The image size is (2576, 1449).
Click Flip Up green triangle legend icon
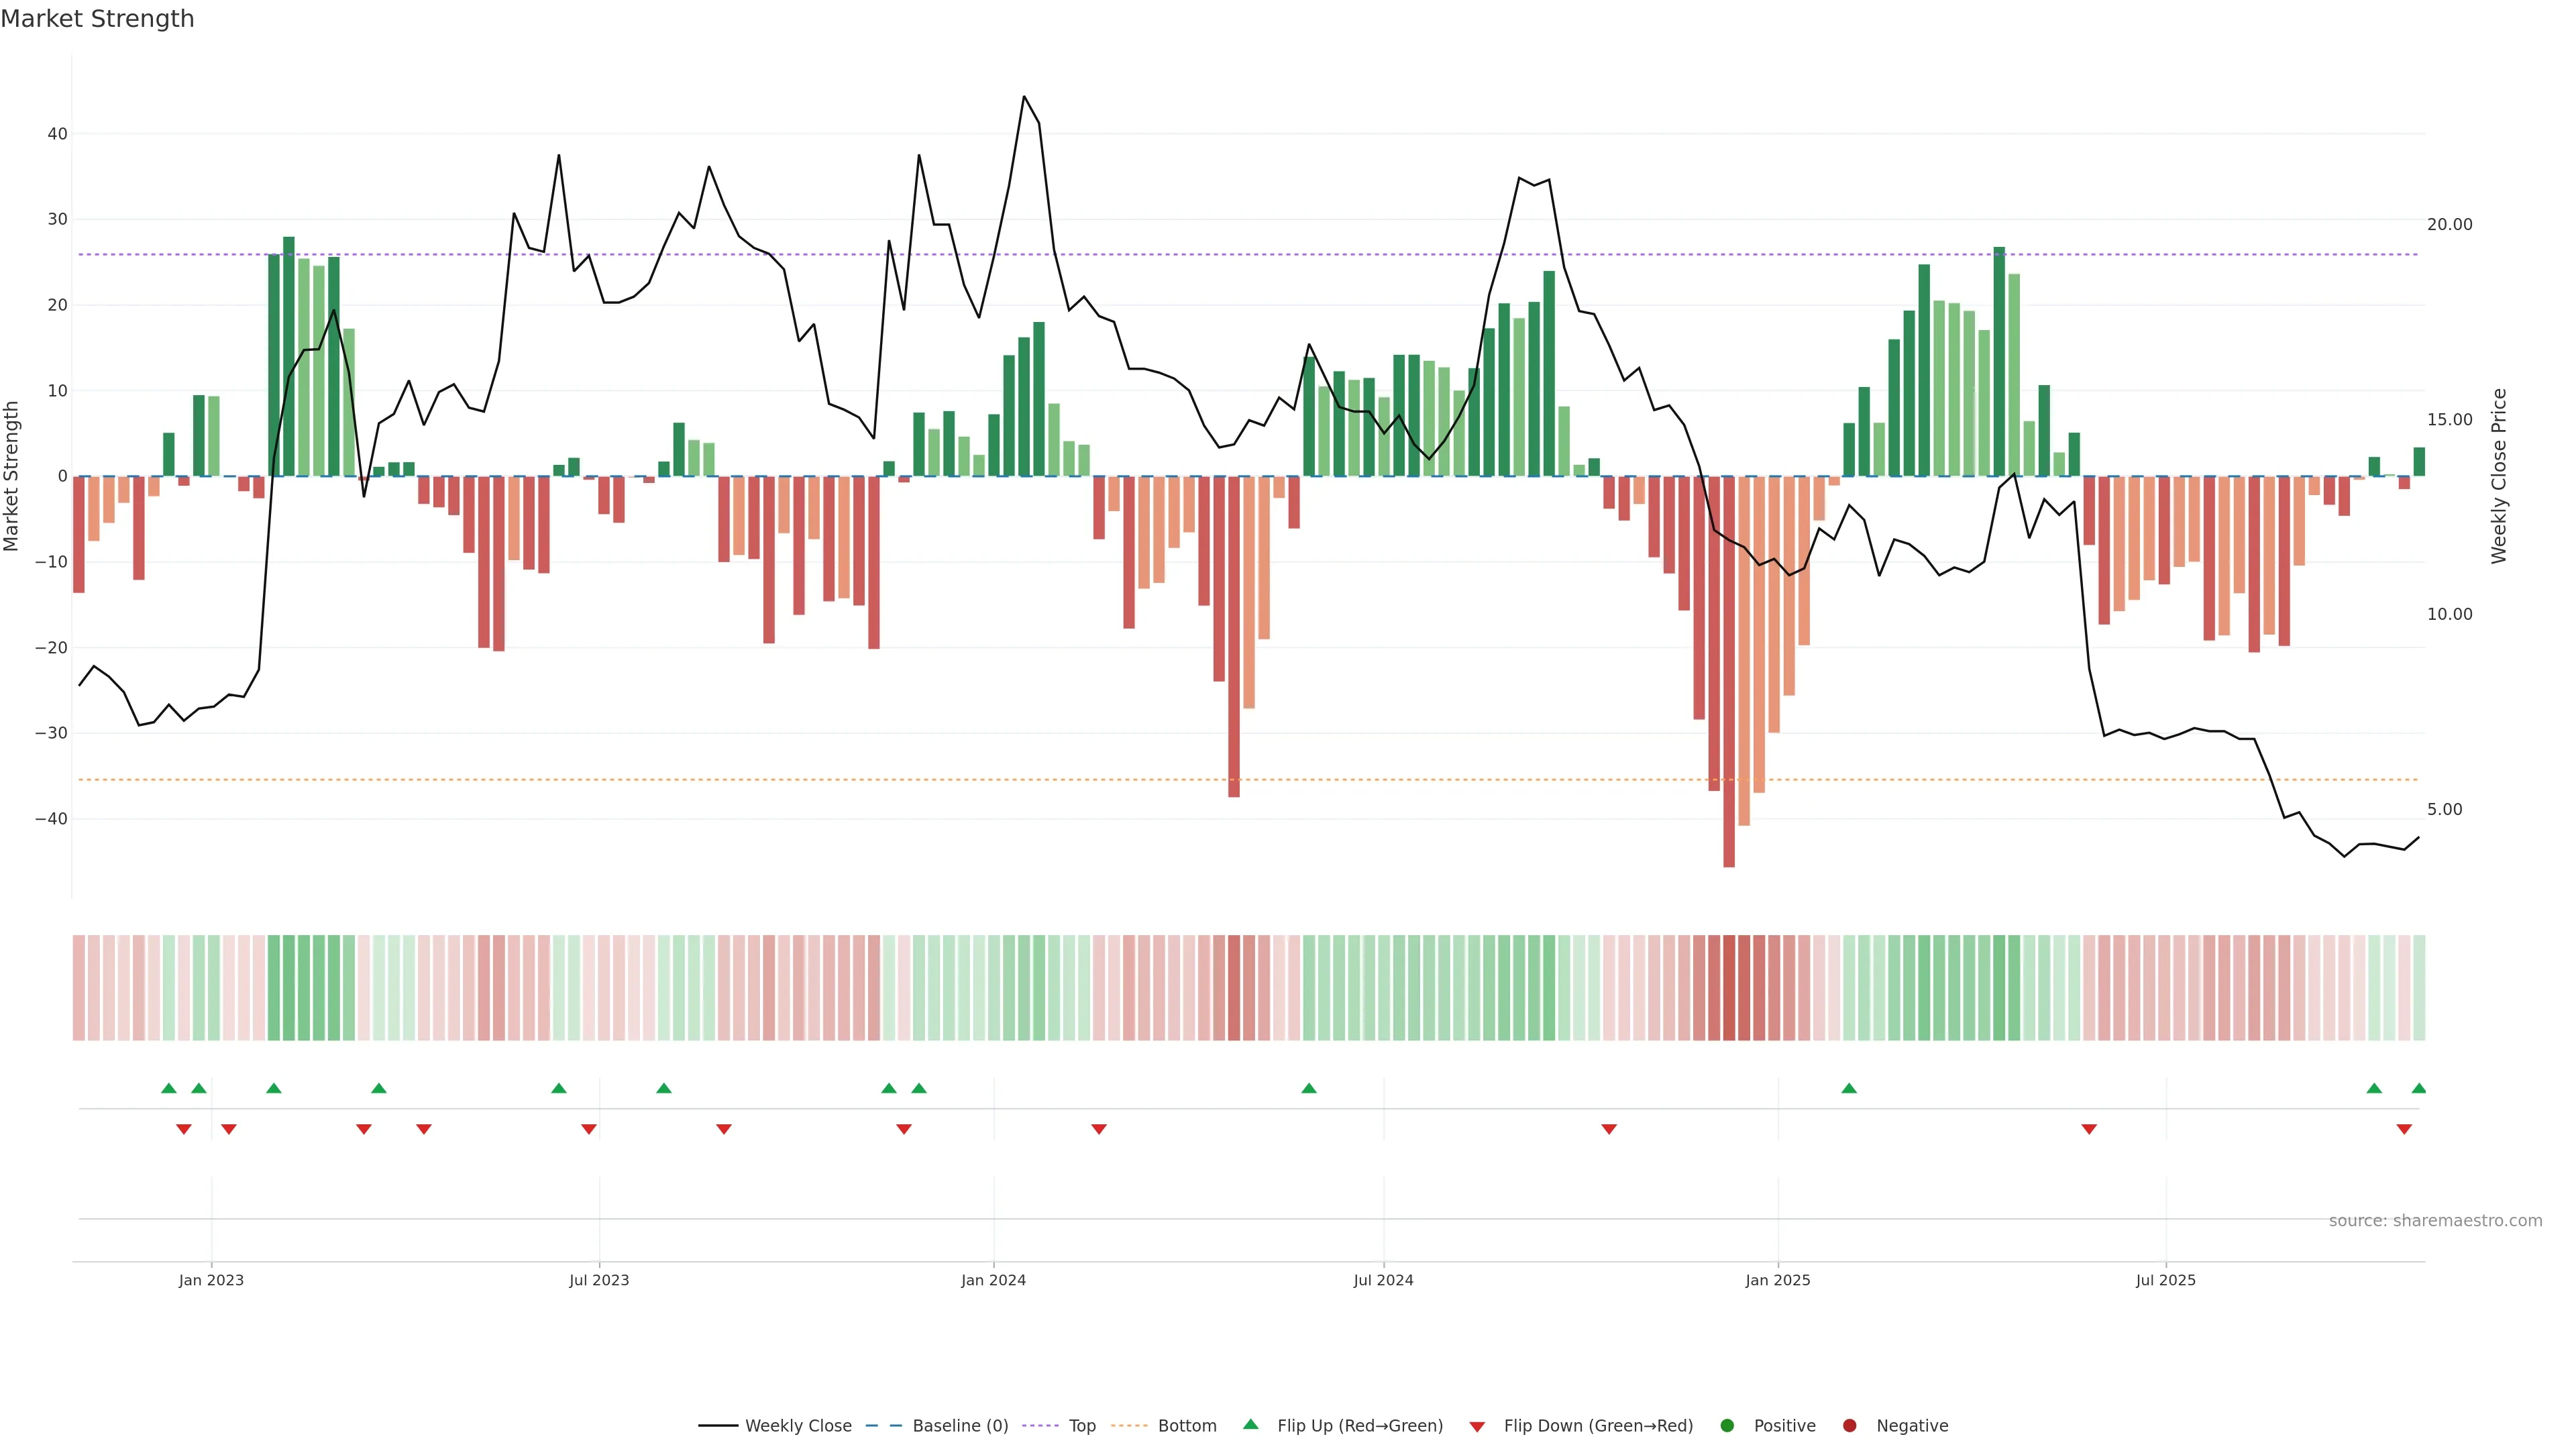(1250, 1425)
